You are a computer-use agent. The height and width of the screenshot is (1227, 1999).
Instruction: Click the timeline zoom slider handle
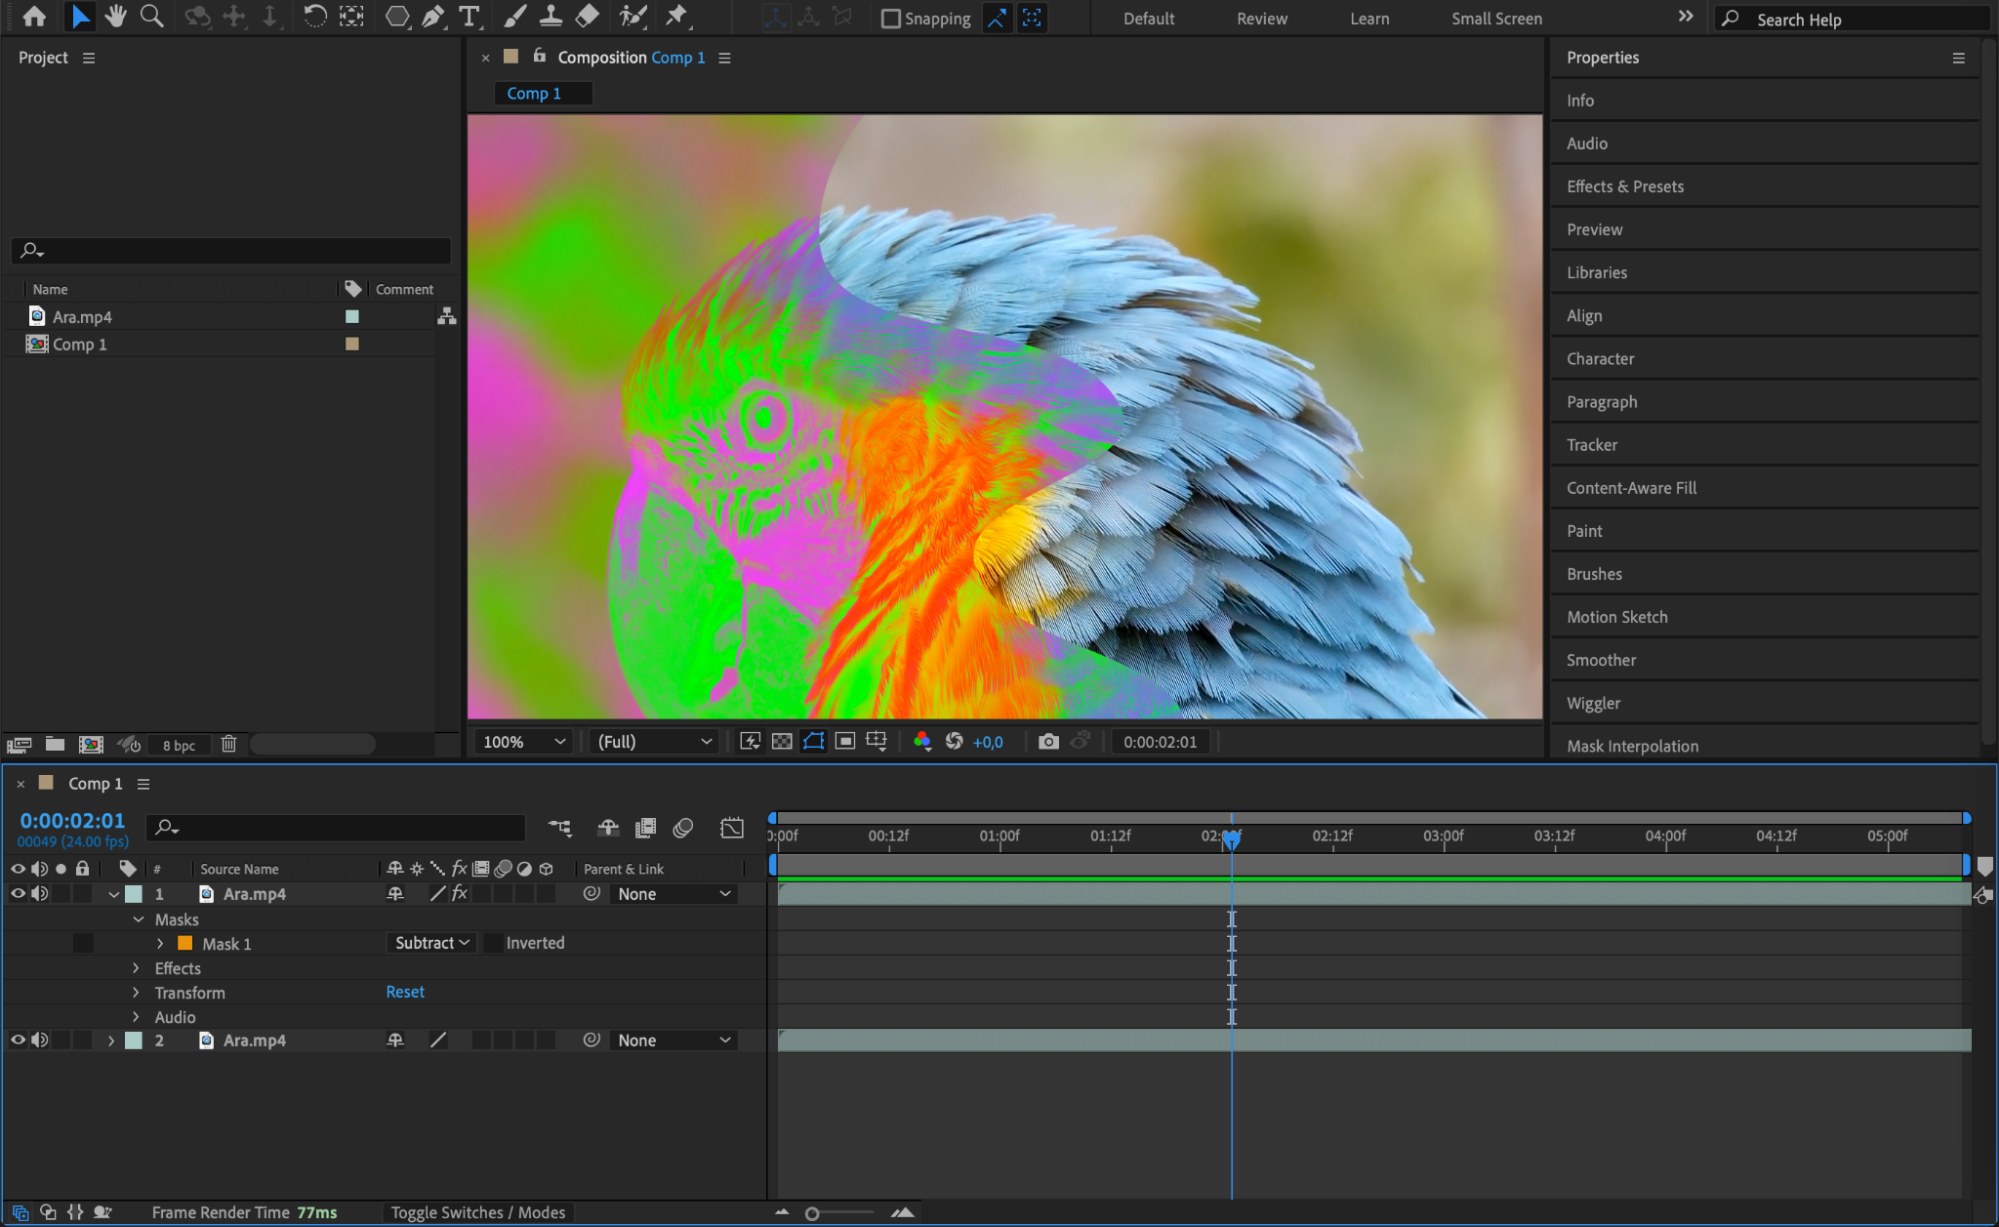pos(812,1213)
